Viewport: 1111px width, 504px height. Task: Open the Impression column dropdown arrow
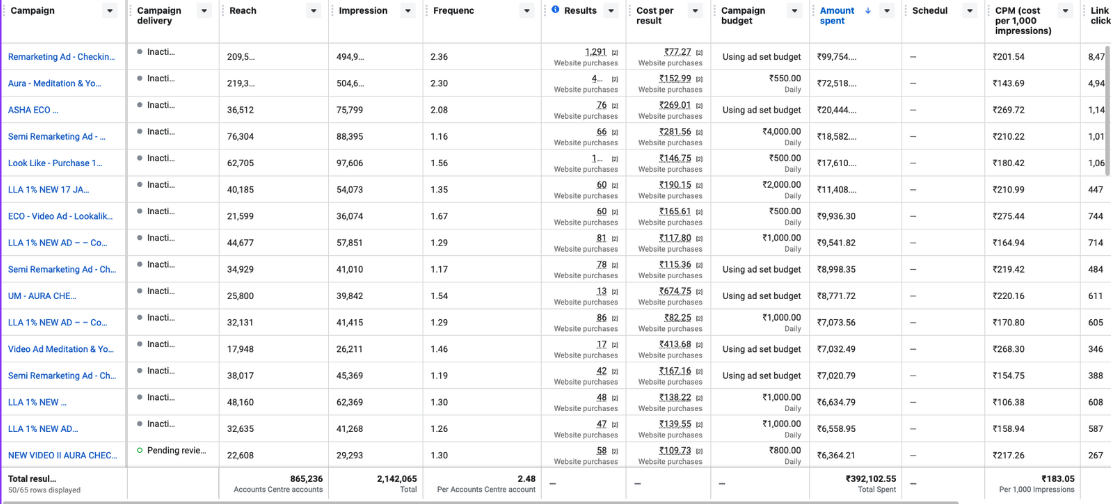tap(407, 11)
